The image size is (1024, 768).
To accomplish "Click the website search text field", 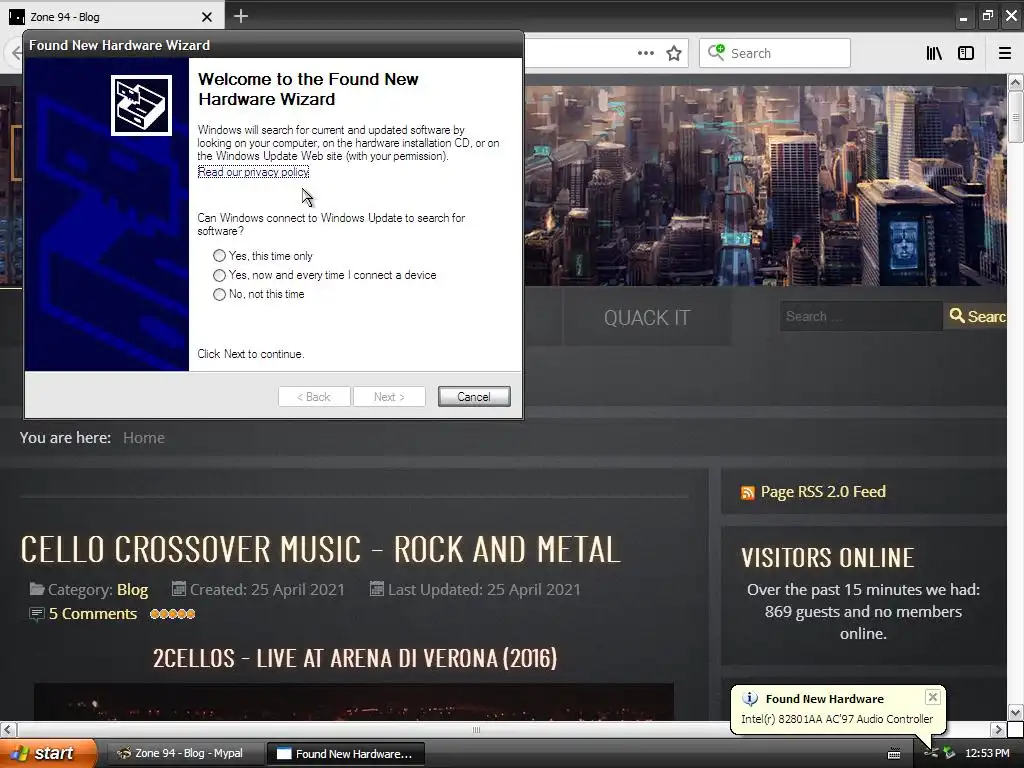I will [861, 316].
